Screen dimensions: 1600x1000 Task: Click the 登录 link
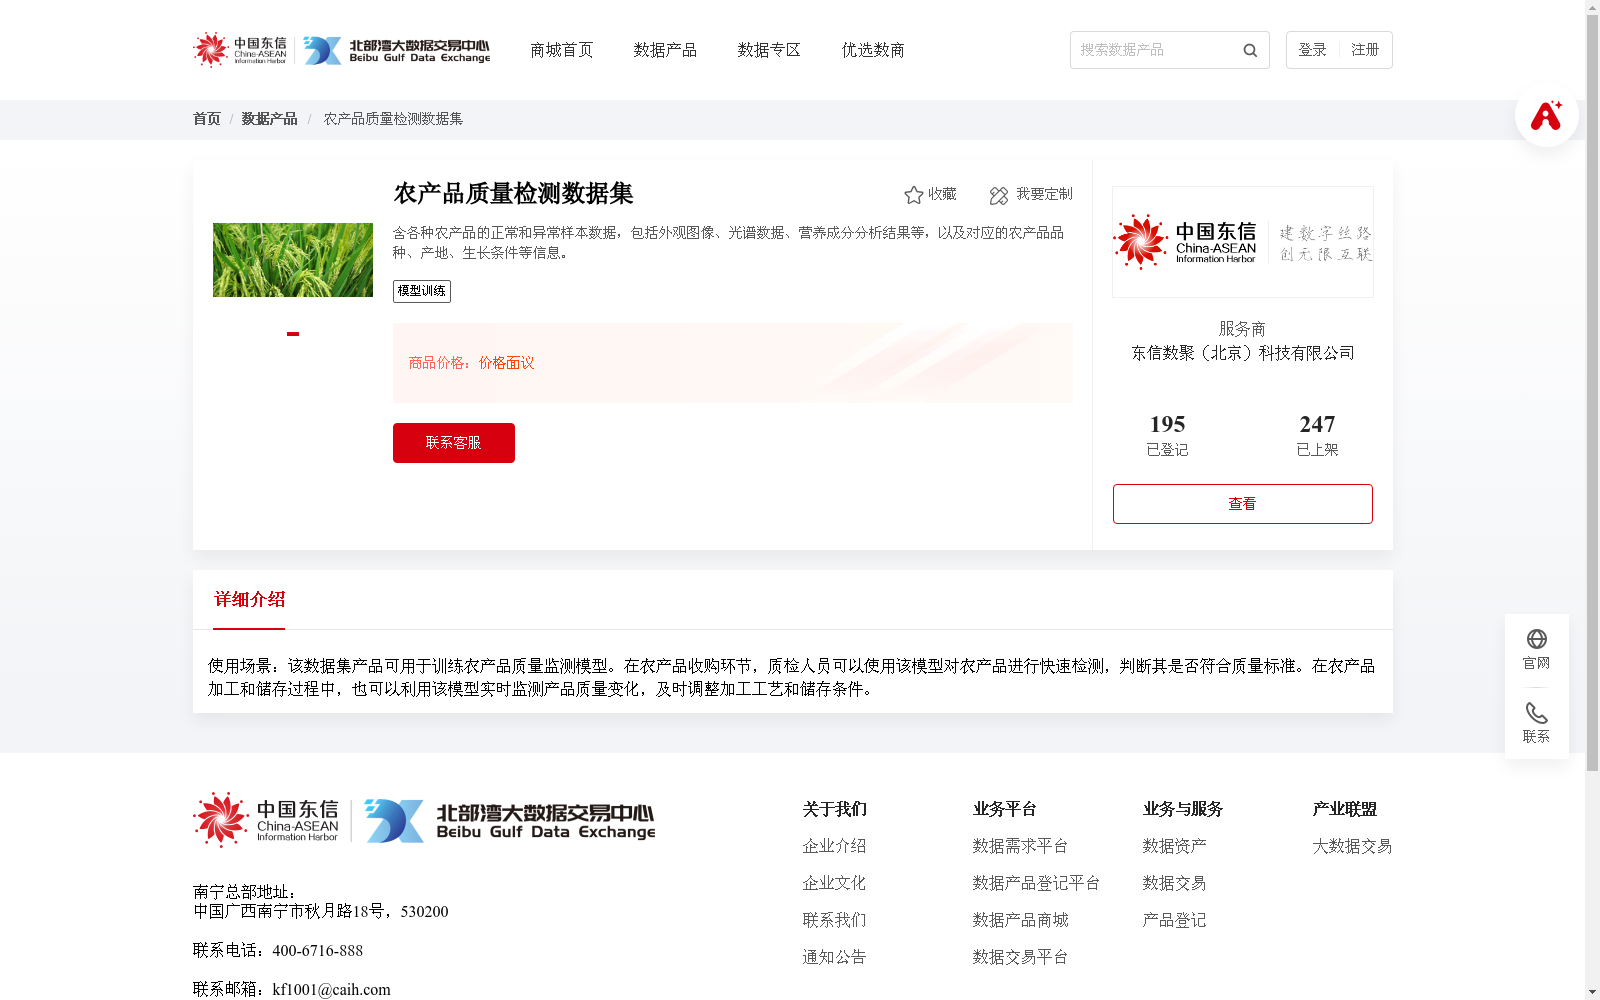coord(1313,50)
